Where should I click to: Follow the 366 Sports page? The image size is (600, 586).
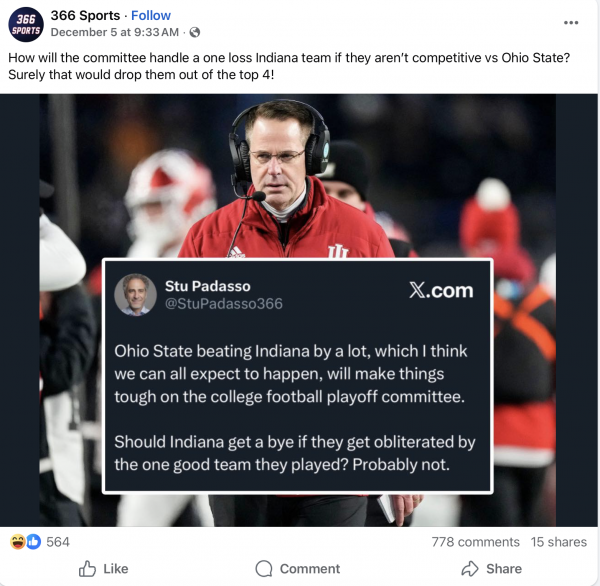tap(151, 15)
